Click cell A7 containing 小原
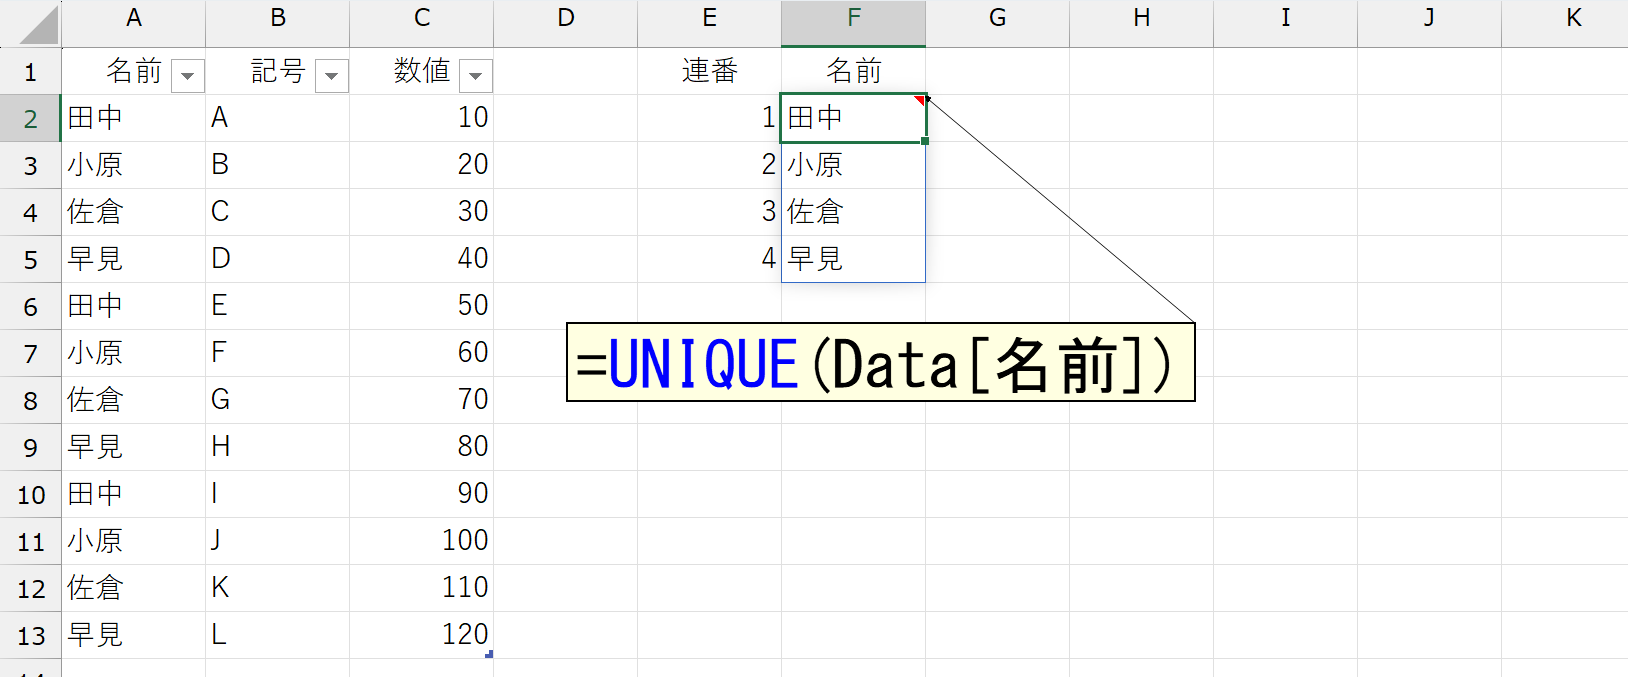This screenshot has height=677, width=1628. tap(134, 353)
